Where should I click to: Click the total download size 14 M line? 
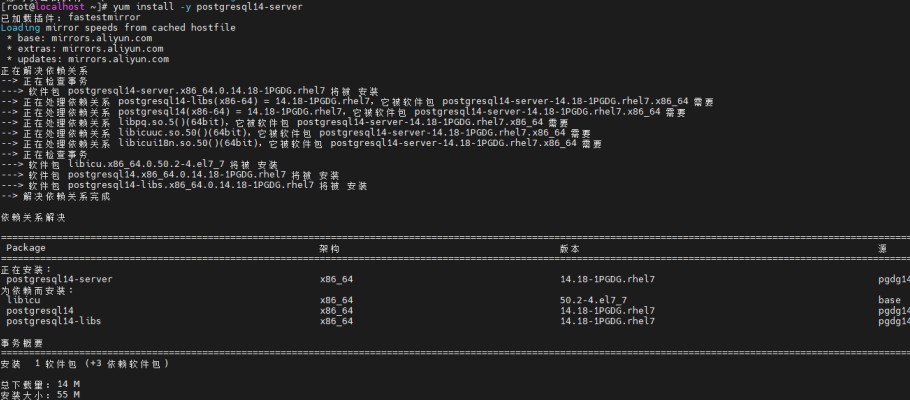40,384
